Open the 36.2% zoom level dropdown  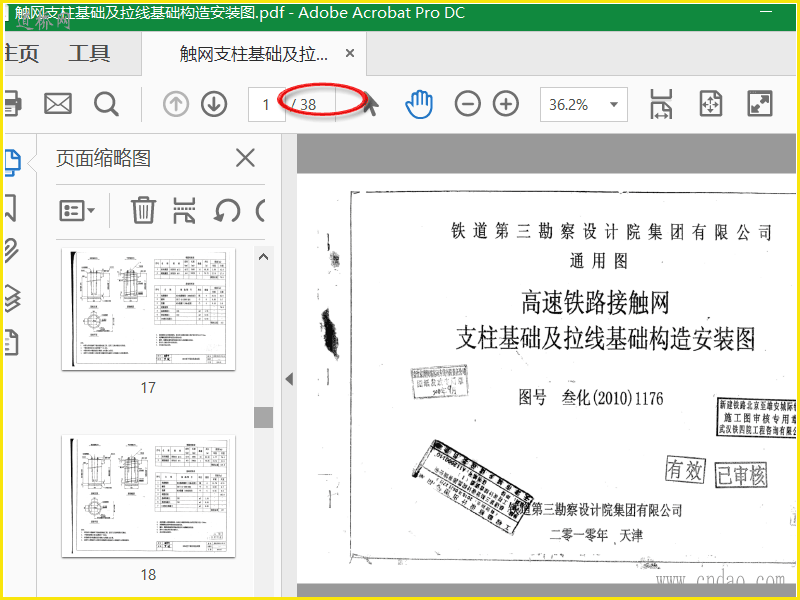584,105
